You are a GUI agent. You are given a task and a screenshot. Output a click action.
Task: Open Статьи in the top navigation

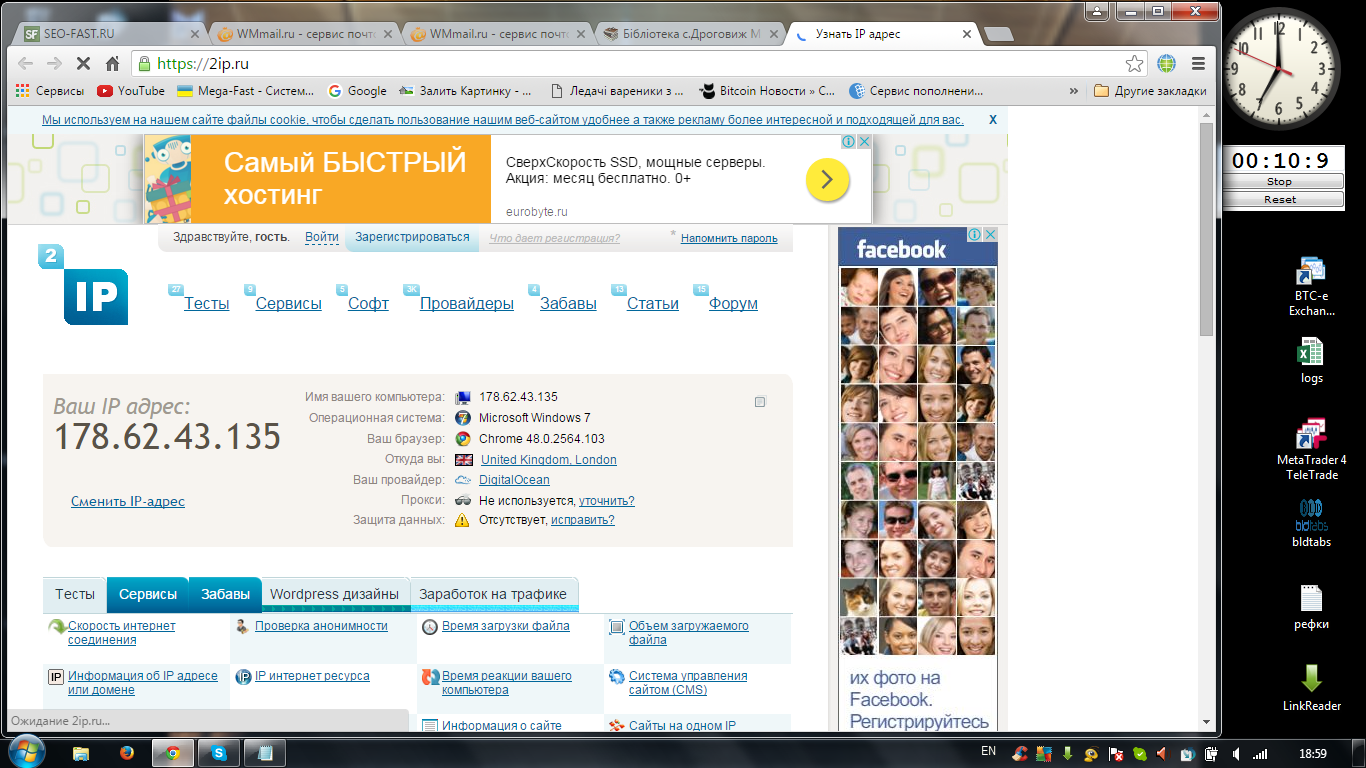653,304
